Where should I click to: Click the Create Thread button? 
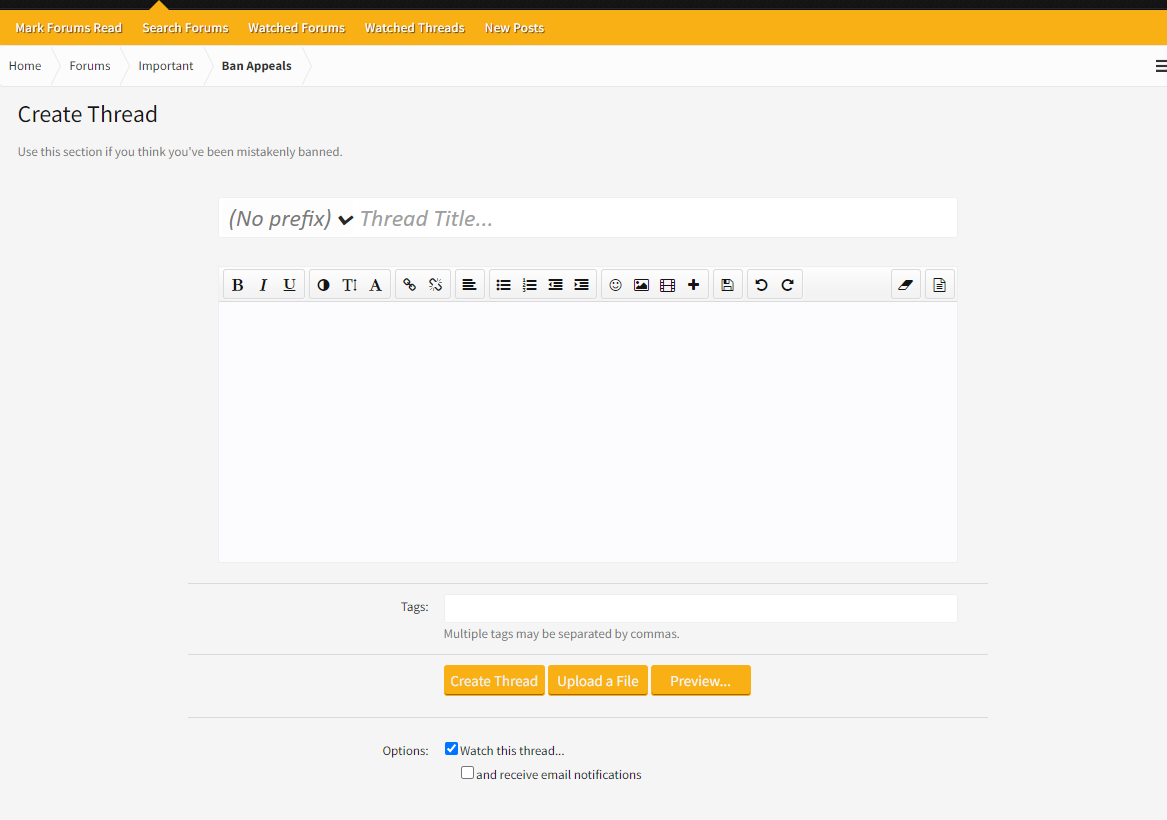click(494, 681)
